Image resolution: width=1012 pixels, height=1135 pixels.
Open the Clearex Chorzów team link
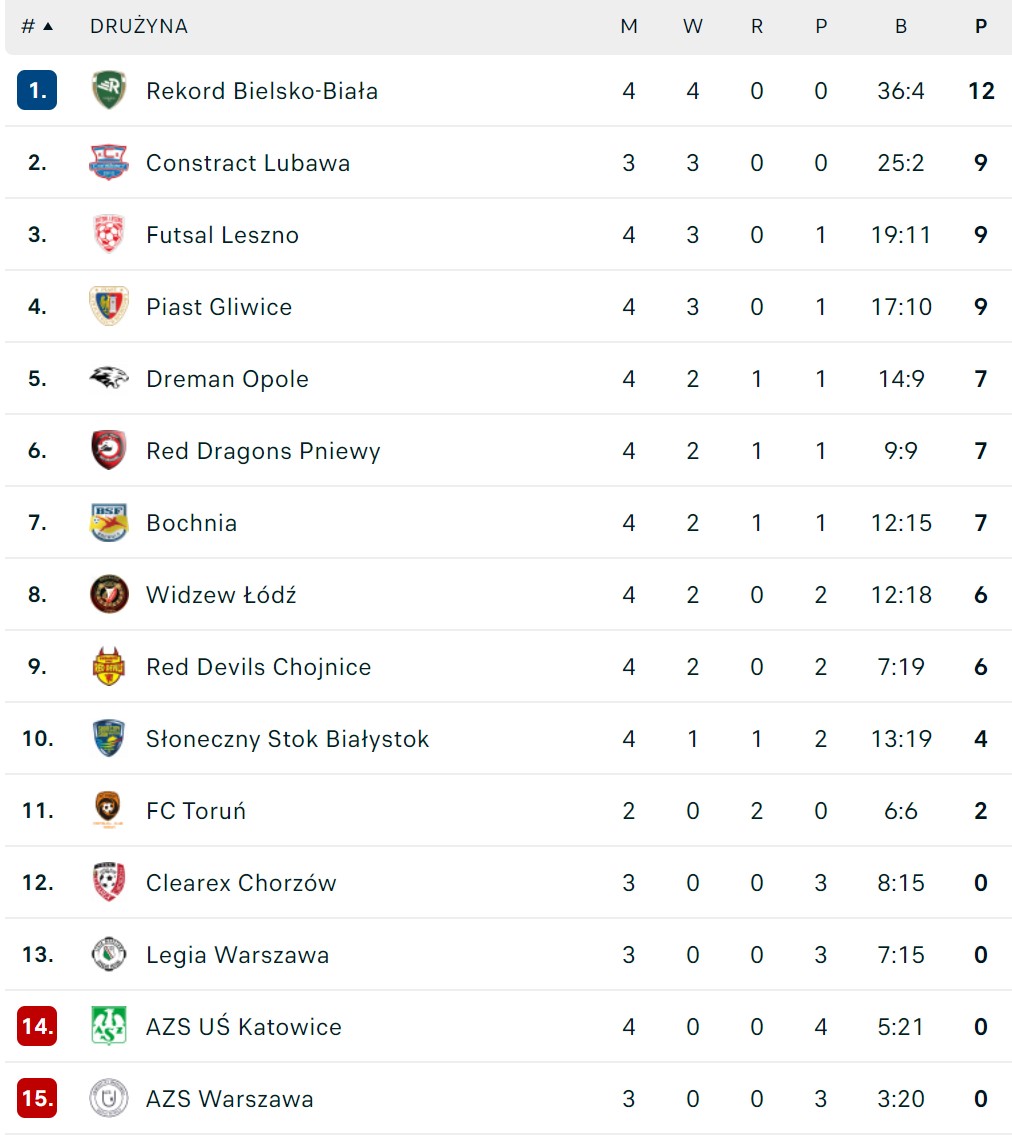tap(241, 883)
